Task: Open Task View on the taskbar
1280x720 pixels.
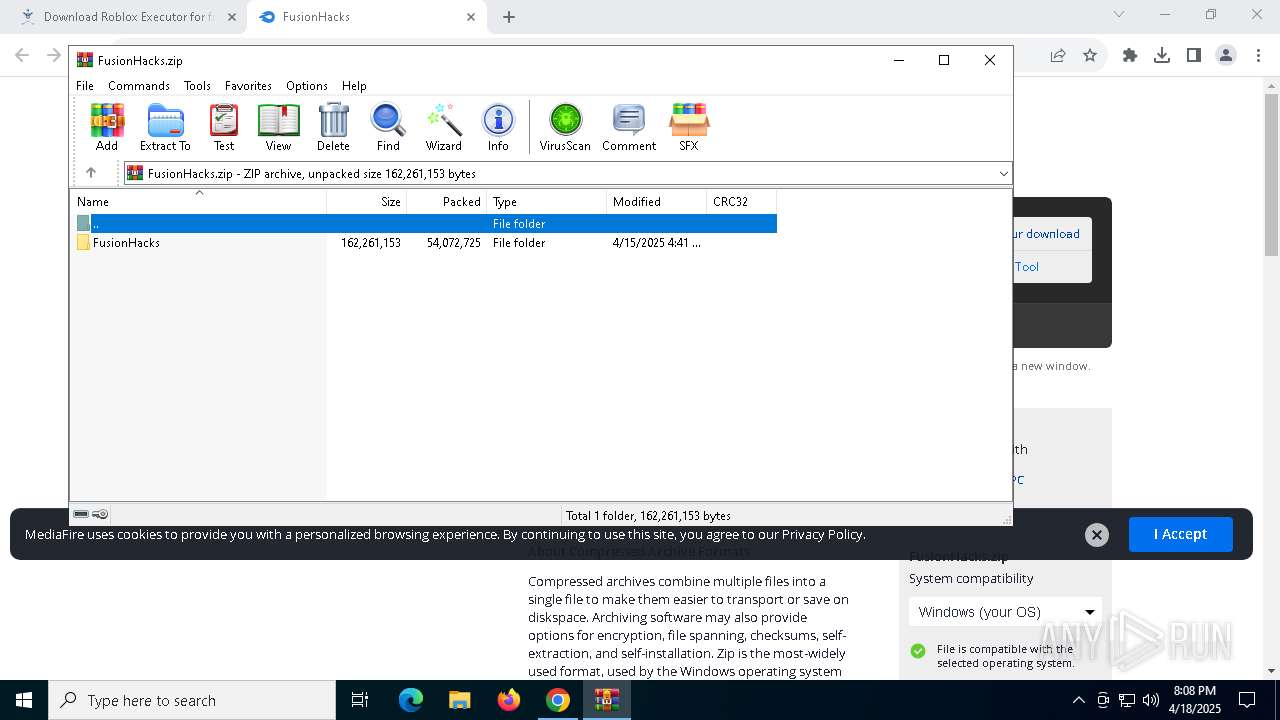Action: (360, 700)
